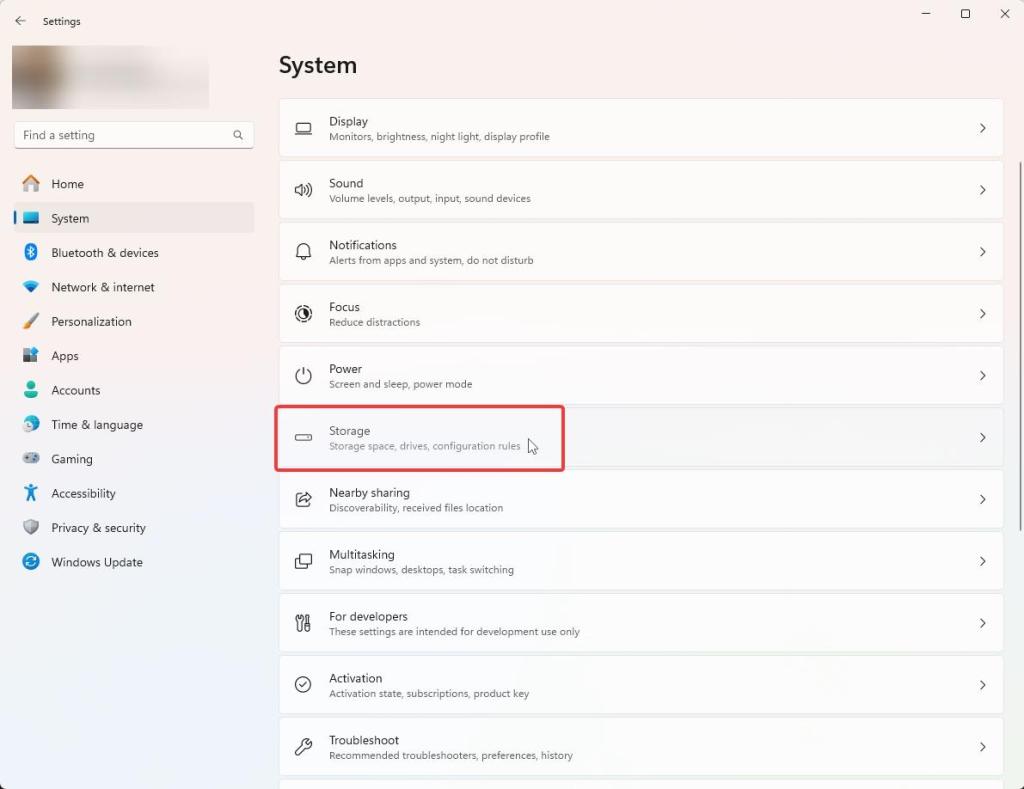Image resolution: width=1024 pixels, height=789 pixels.
Task: Open Nearby sharing via its chevron
Action: pos(982,500)
